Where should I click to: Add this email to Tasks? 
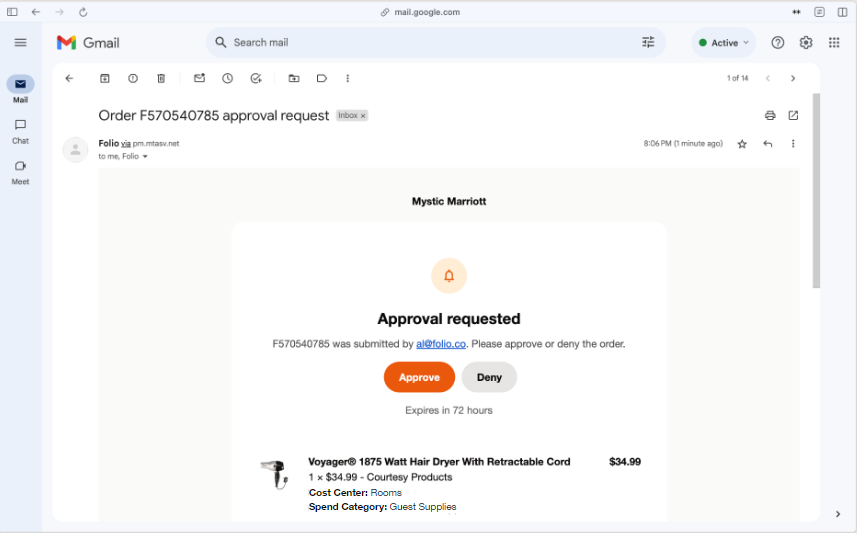click(256, 78)
